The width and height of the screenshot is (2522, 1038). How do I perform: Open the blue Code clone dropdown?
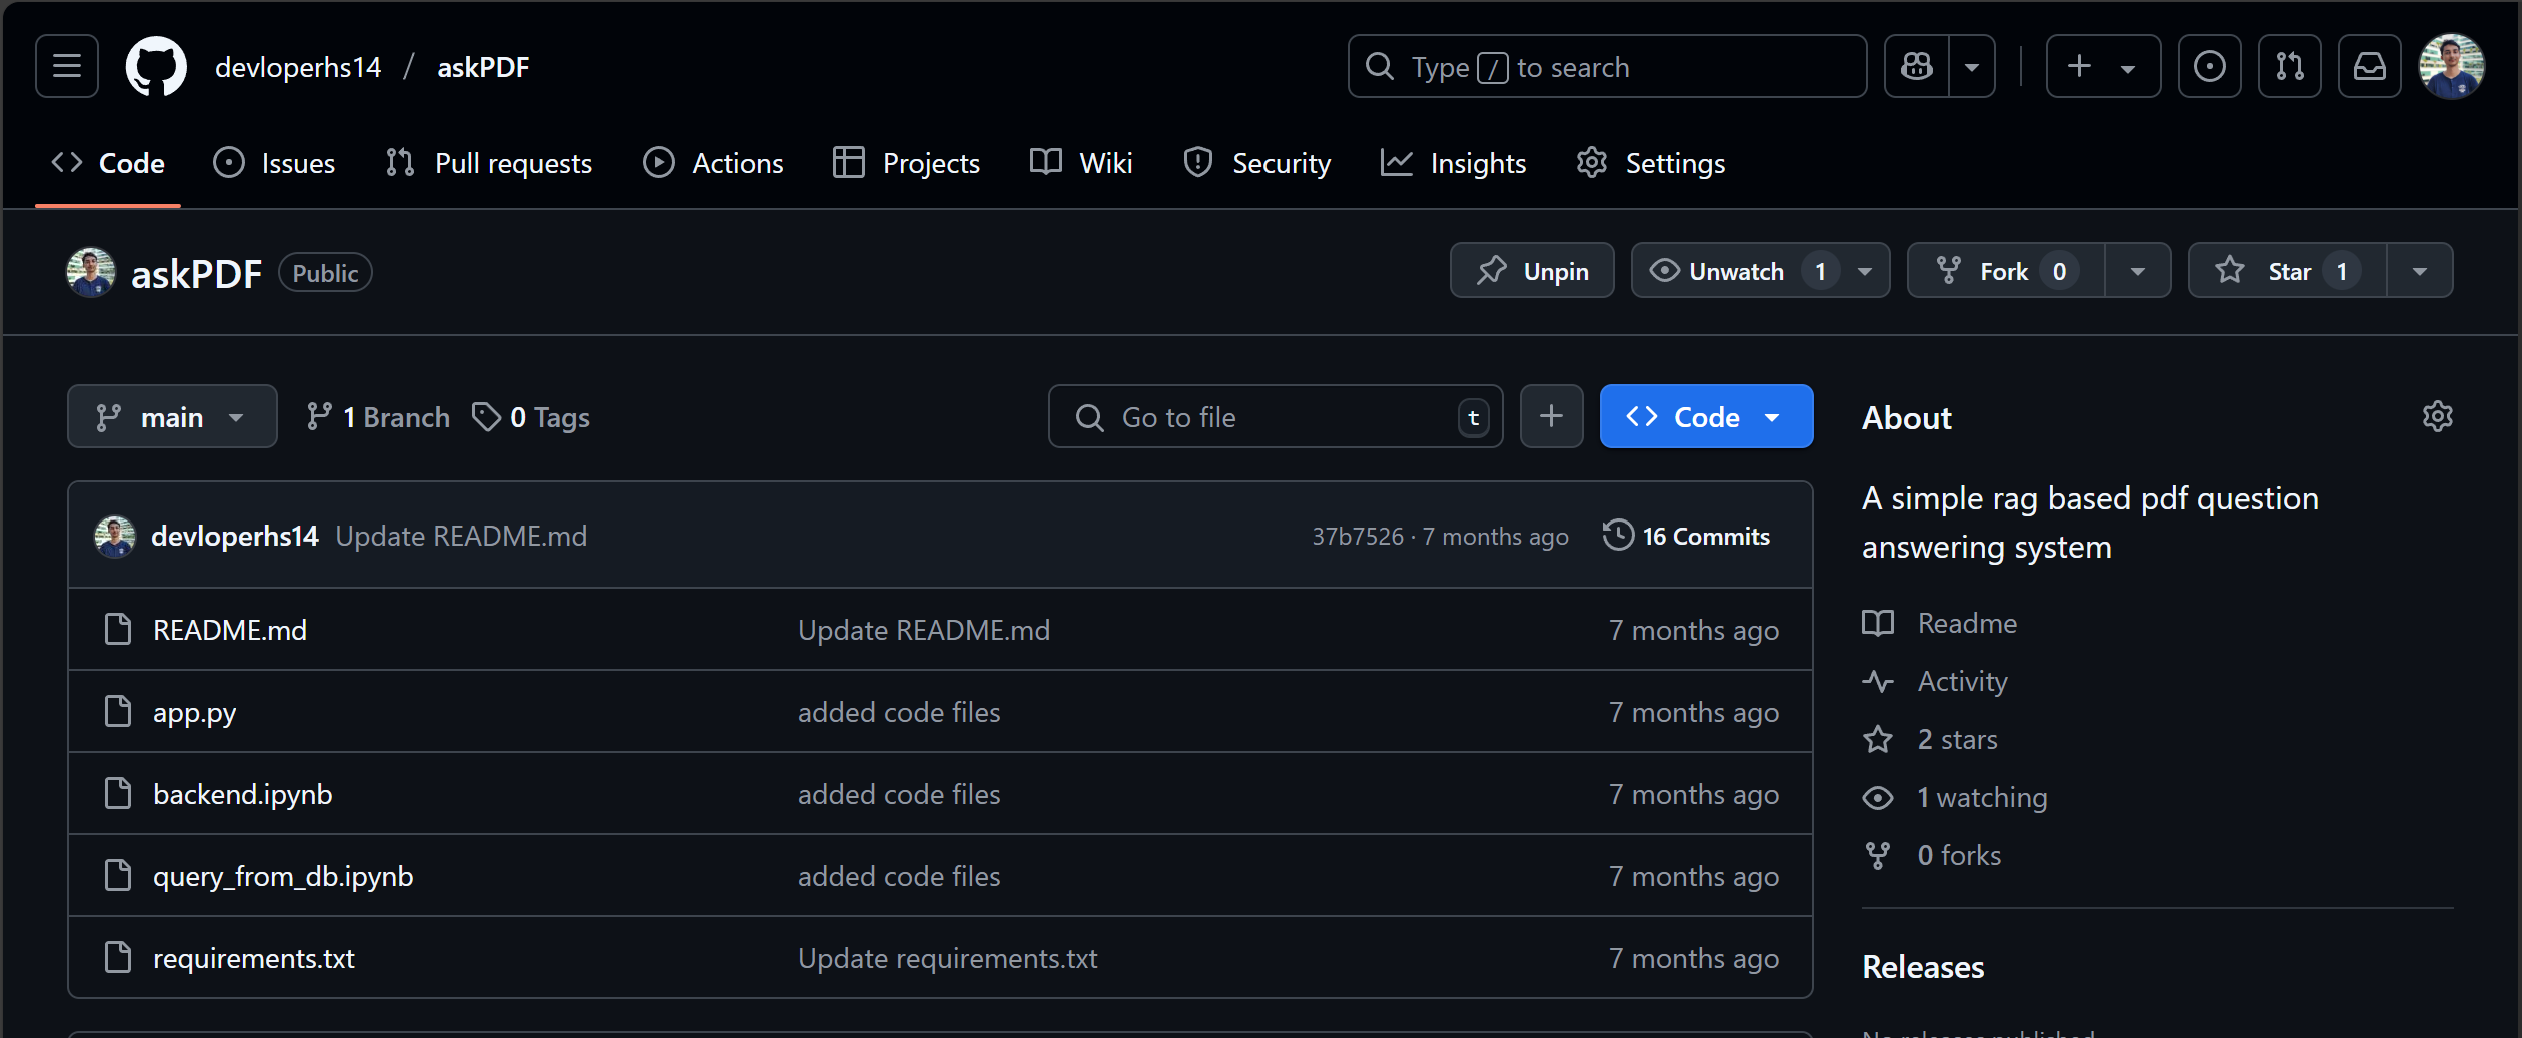click(x=1706, y=416)
